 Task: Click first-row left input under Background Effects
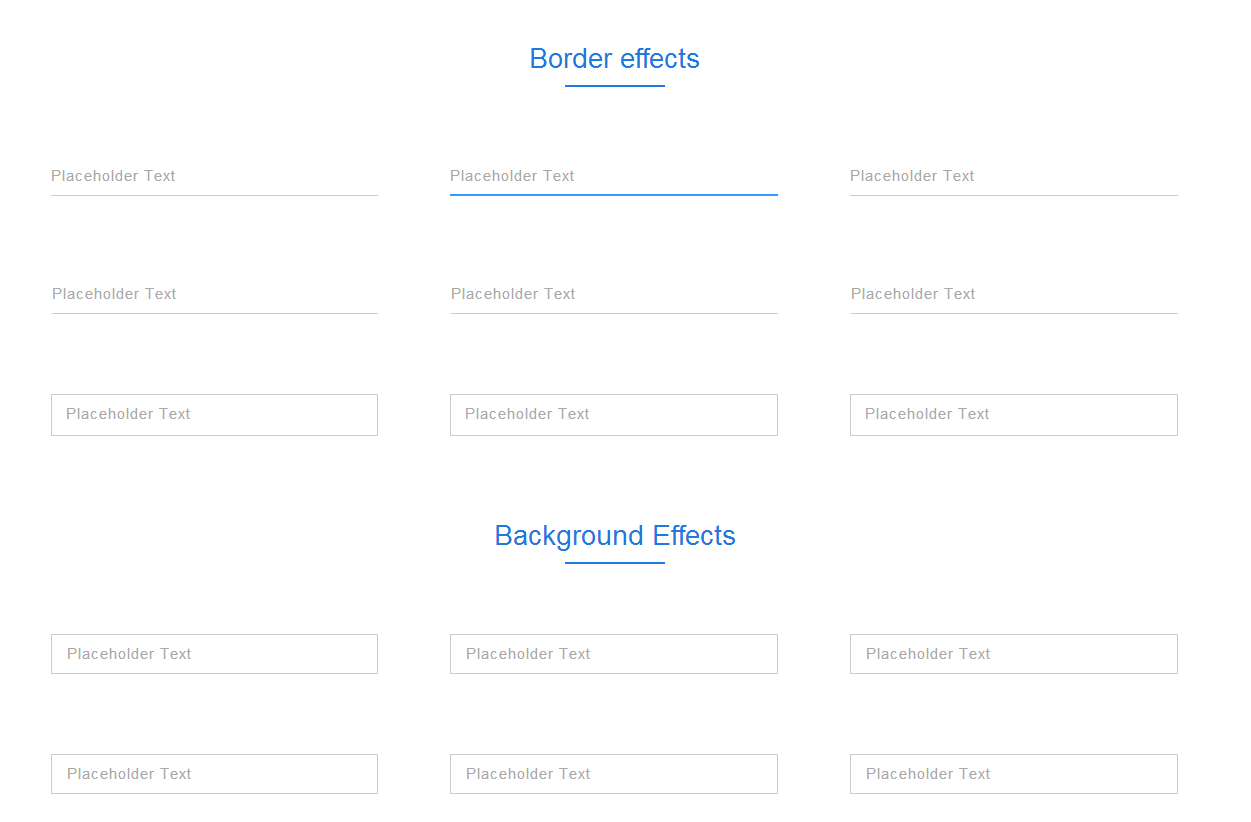coord(214,654)
